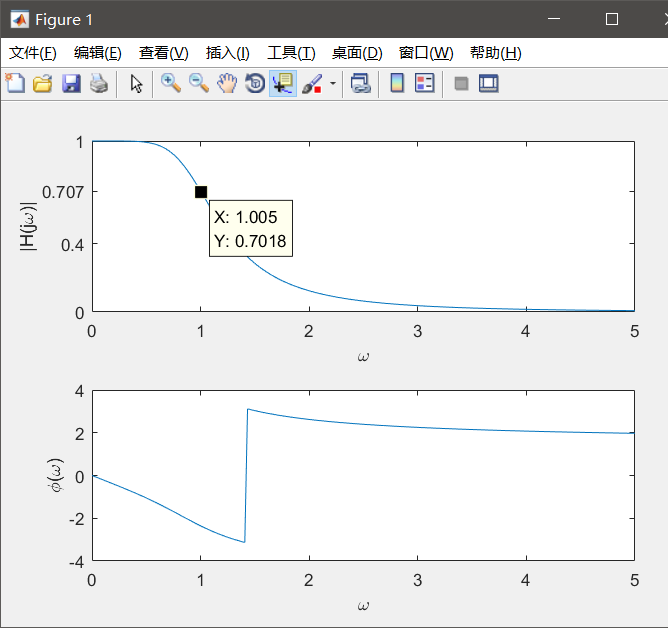Click the 0.707 tick label
The height and width of the screenshot is (628, 668).
click(63, 192)
